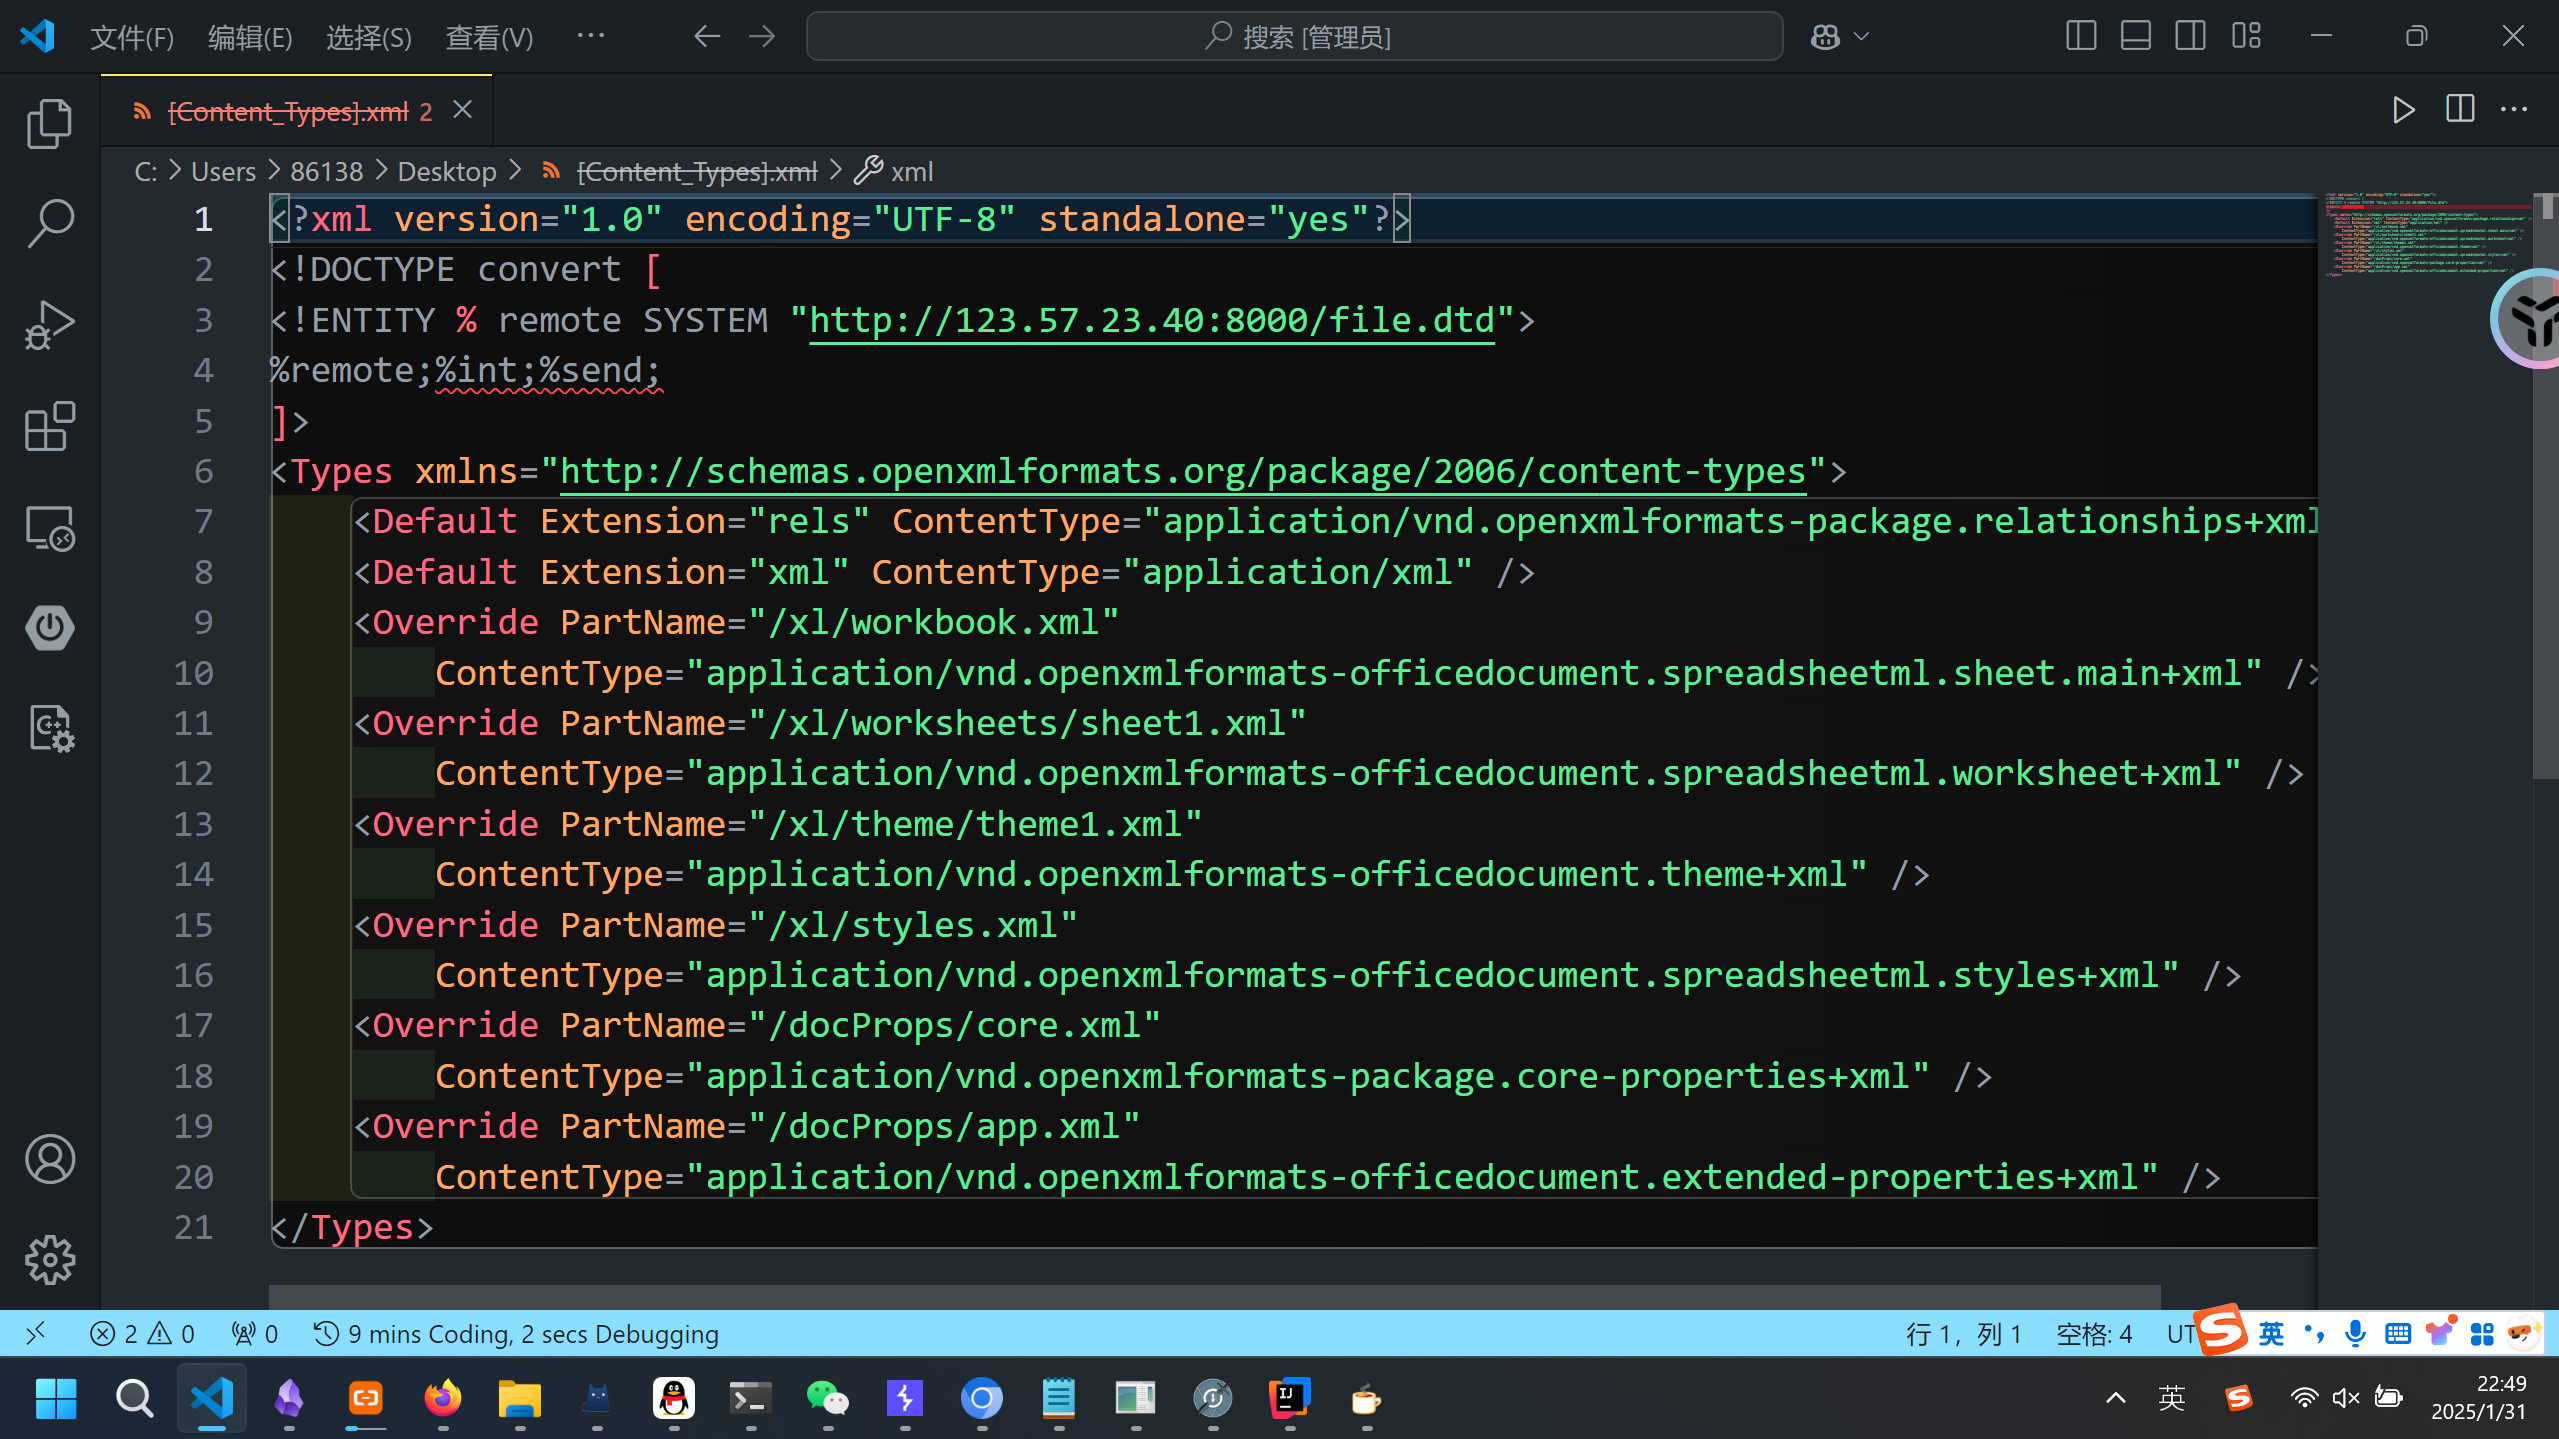
Task: Show hidden system tray icons chevron
Action: pyautogui.click(x=2115, y=1398)
